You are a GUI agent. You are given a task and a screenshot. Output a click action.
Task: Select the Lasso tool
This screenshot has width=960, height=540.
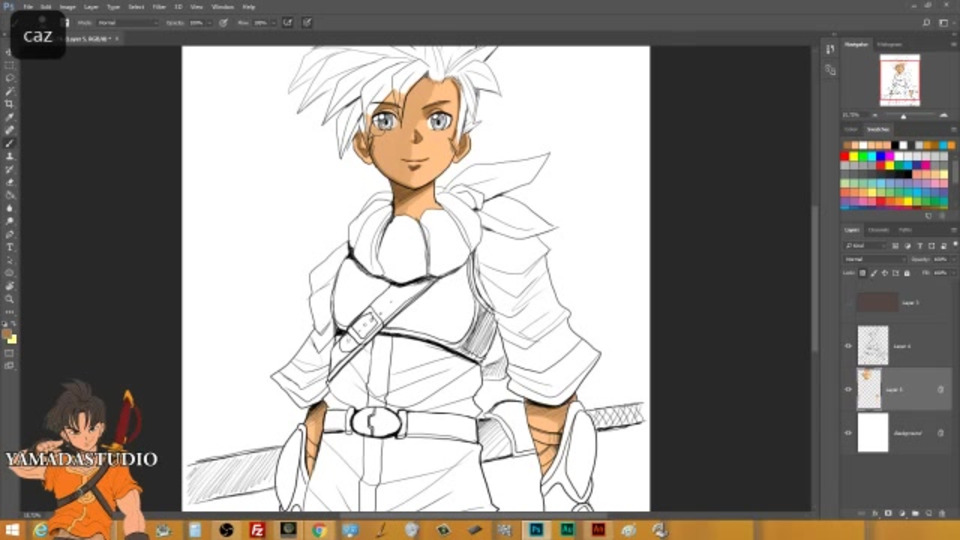(9, 78)
